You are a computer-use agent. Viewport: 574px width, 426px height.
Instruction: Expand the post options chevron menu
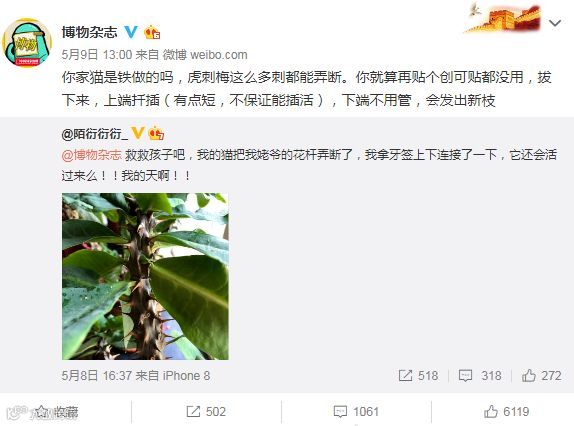[x=555, y=23]
